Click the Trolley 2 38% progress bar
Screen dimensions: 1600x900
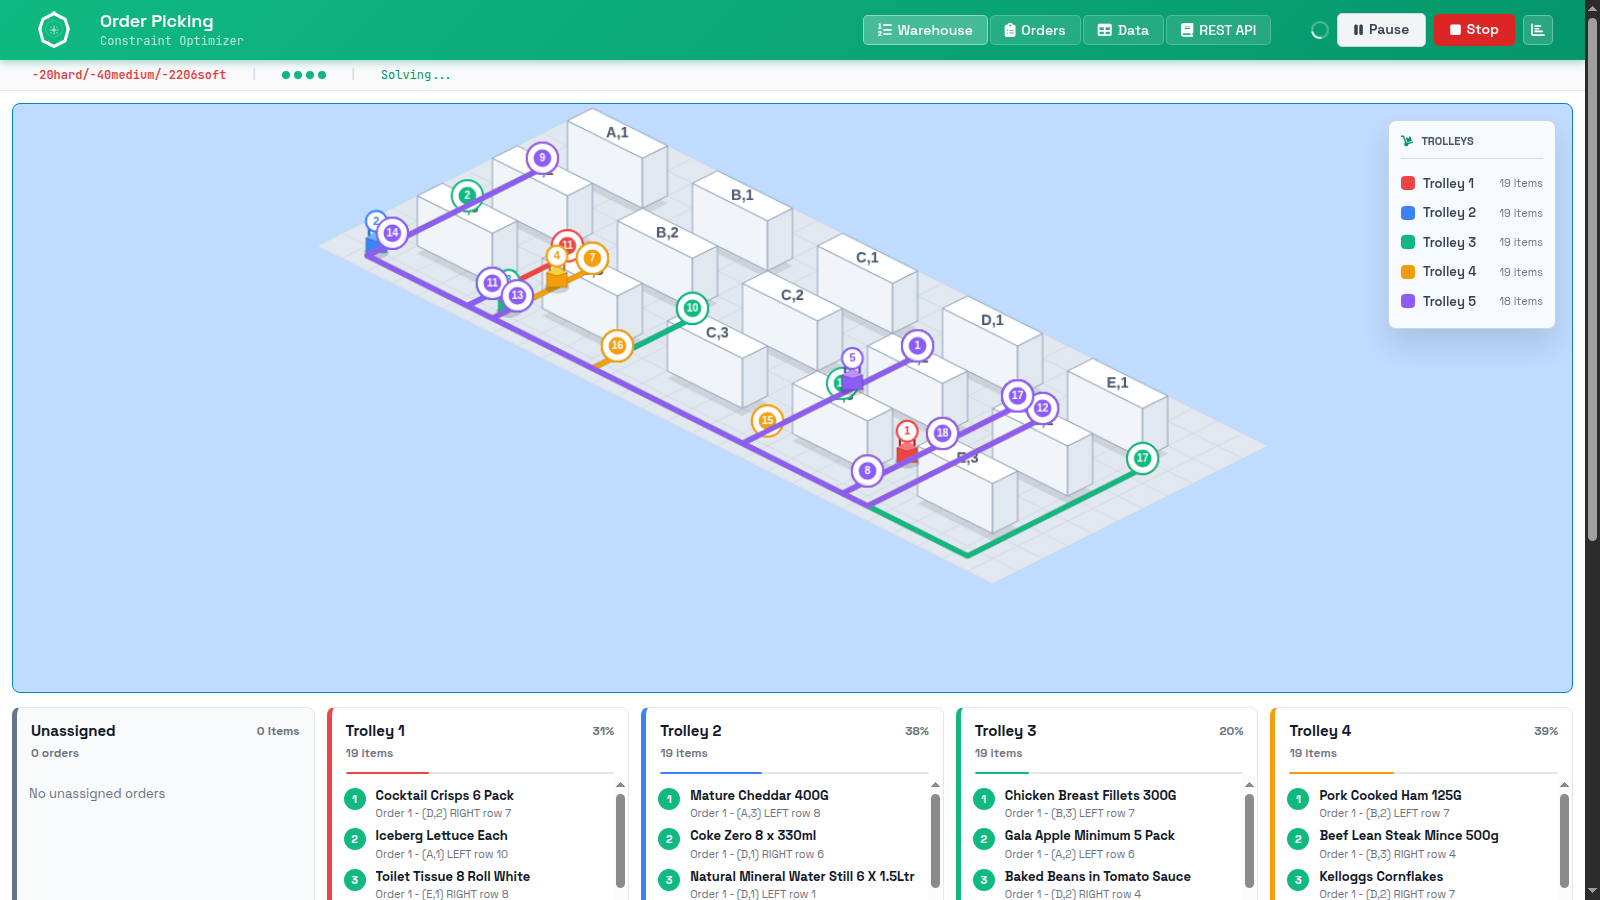pyautogui.click(x=794, y=773)
